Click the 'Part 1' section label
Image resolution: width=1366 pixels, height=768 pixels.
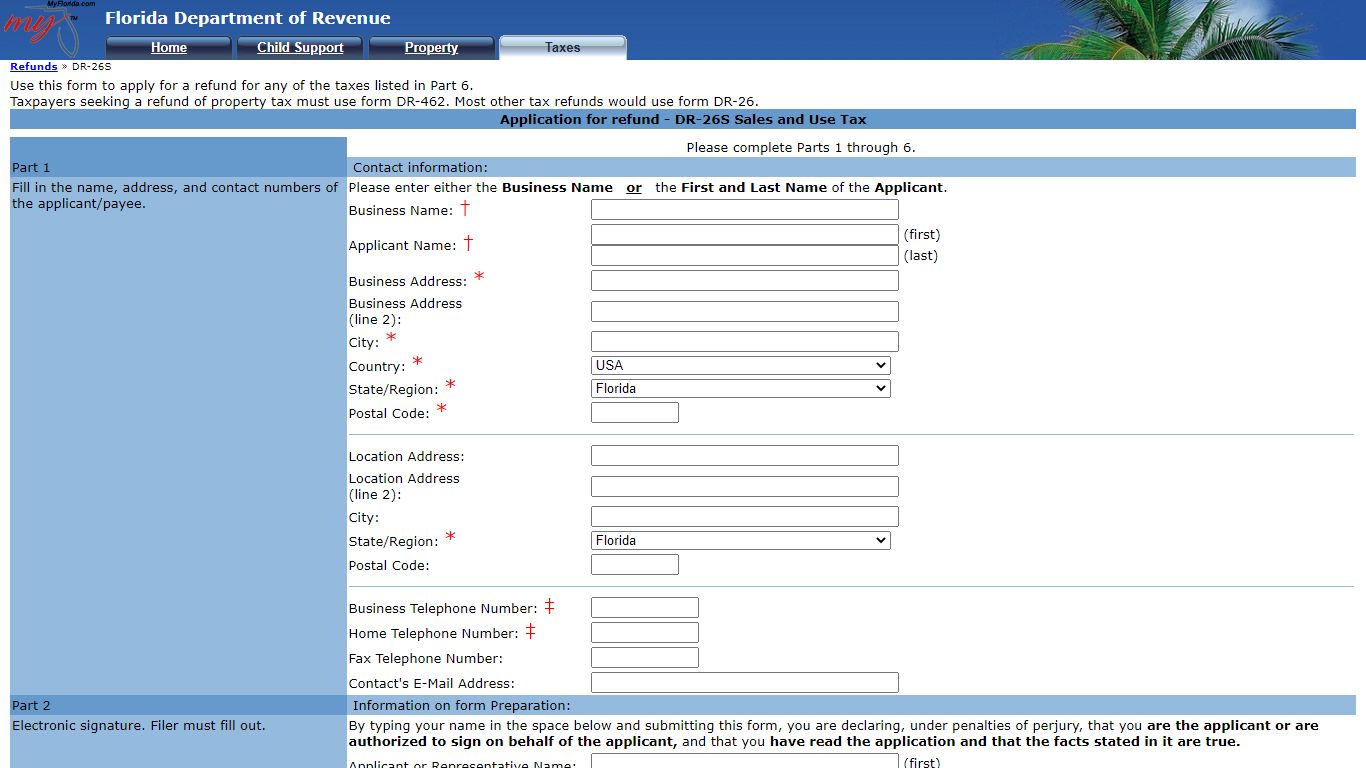pos(31,168)
